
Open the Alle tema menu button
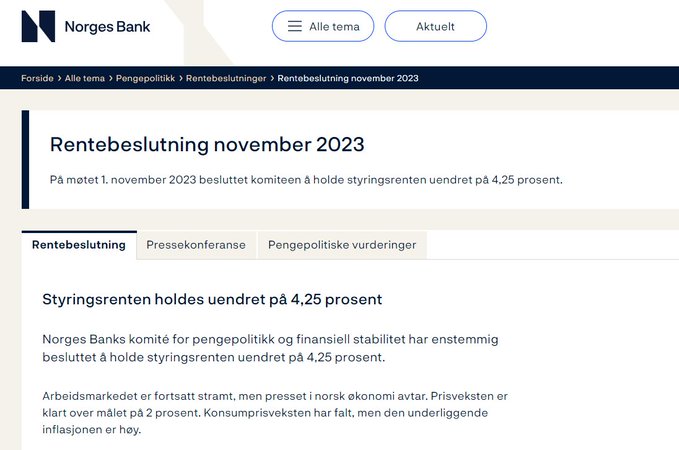(x=323, y=26)
